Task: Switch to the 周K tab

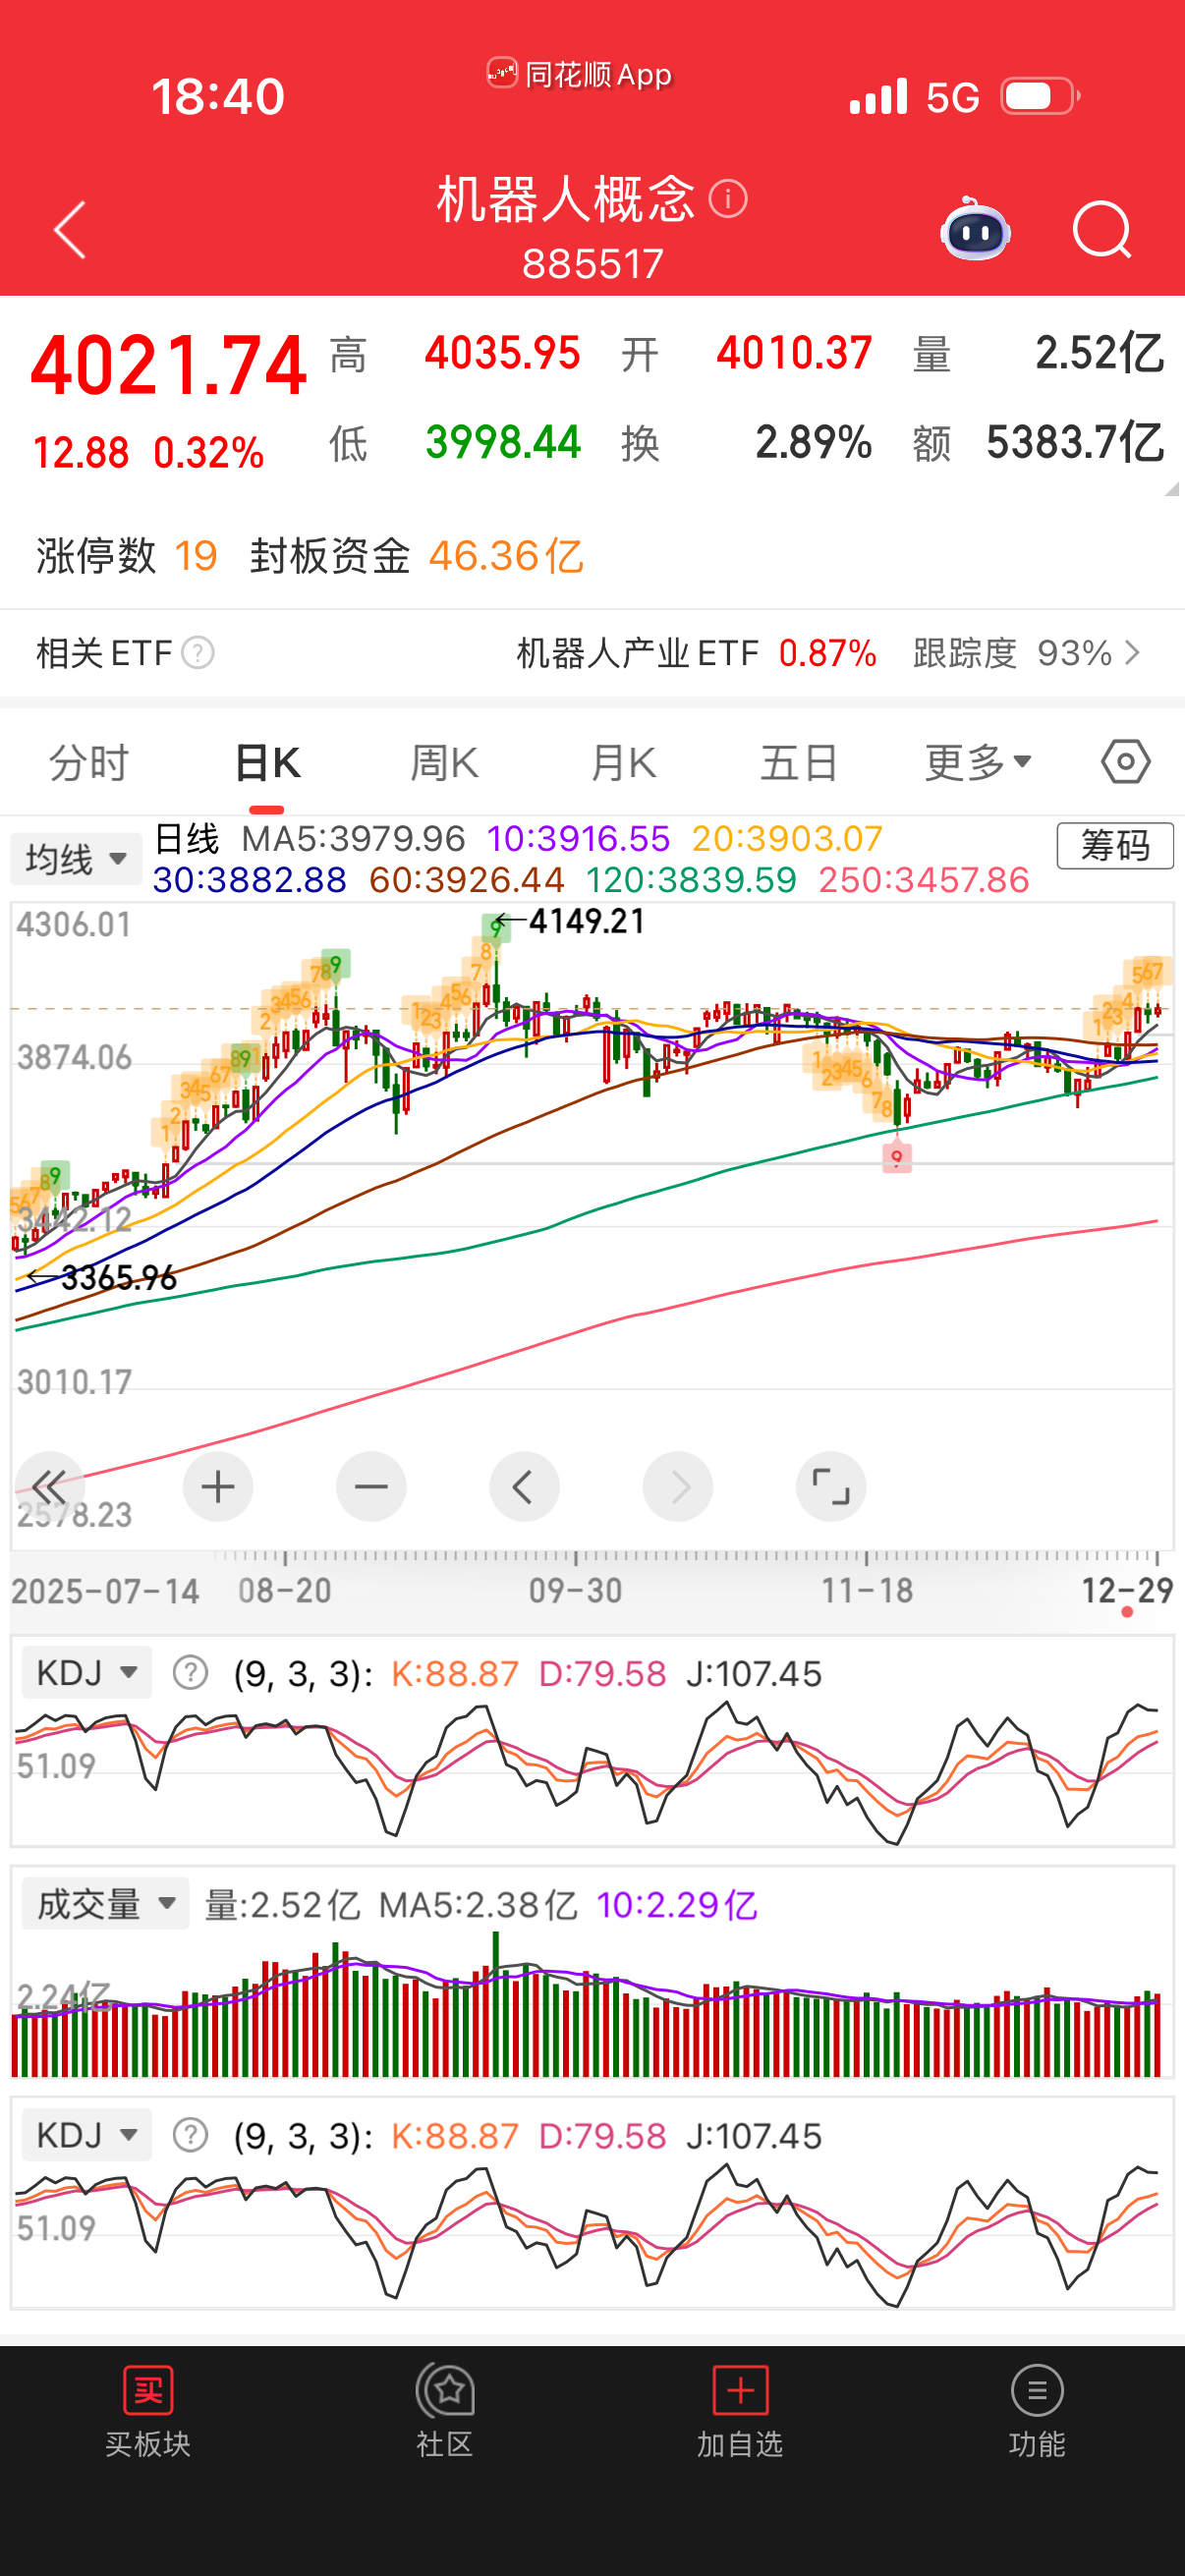Action: pos(444,763)
